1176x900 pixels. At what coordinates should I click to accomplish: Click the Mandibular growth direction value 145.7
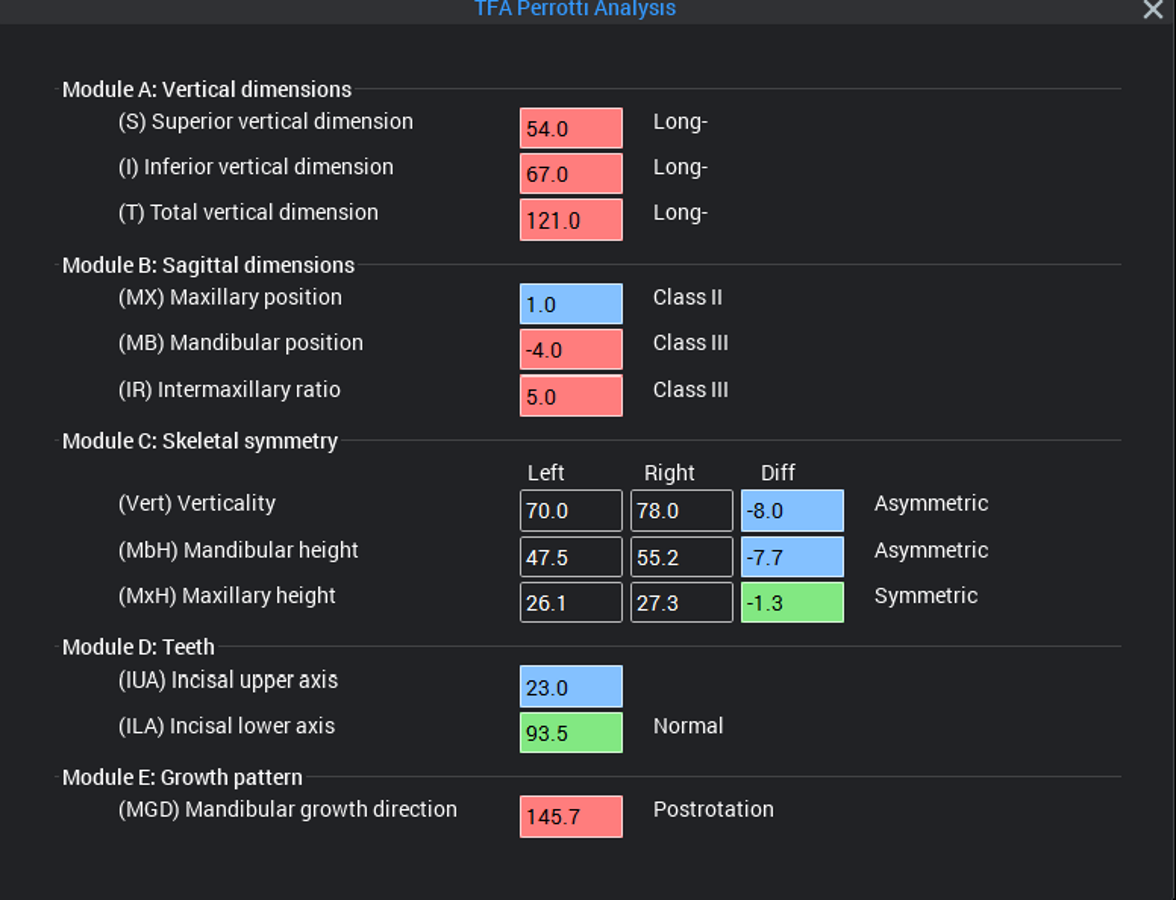point(571,817)
